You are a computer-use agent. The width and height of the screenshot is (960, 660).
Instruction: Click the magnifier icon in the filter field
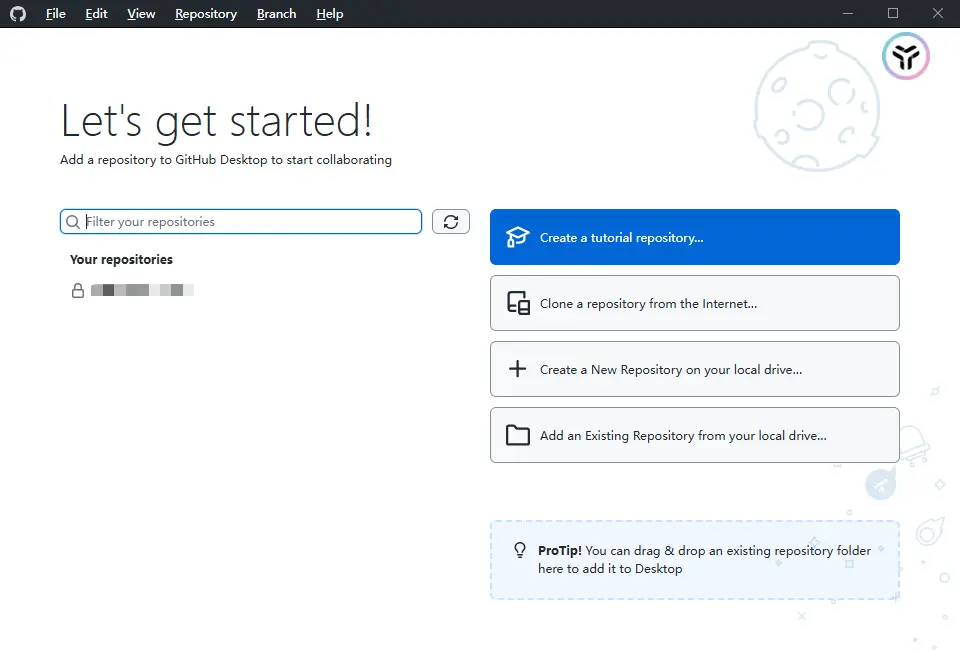pyautogui.click(x=72, y=221)
